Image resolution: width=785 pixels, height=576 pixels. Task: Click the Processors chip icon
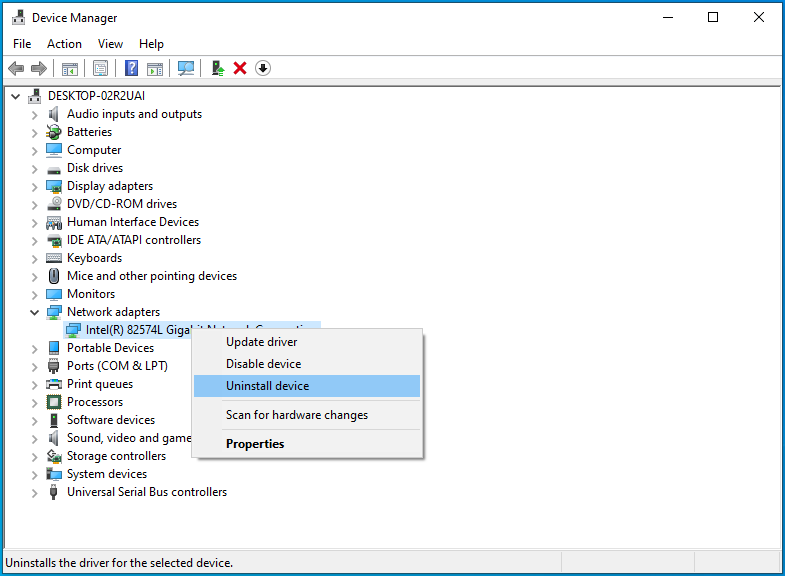coord(54,402)
